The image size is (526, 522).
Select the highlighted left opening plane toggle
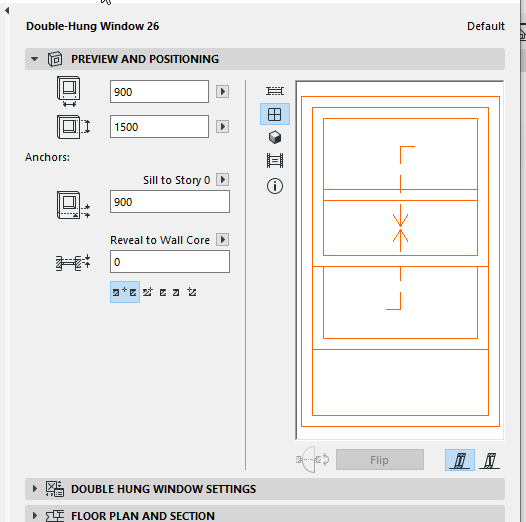[x=460, y=460]
